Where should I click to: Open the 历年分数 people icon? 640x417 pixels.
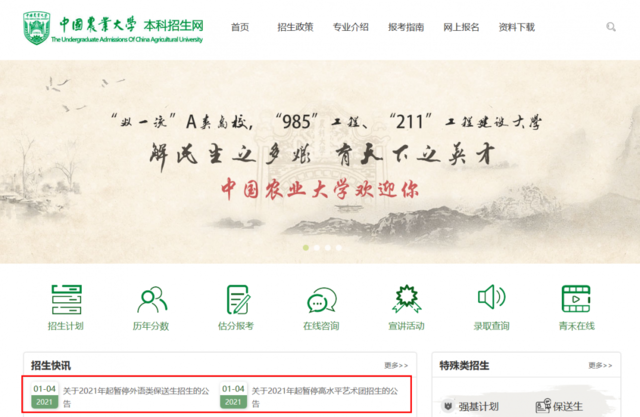(152, 299)
